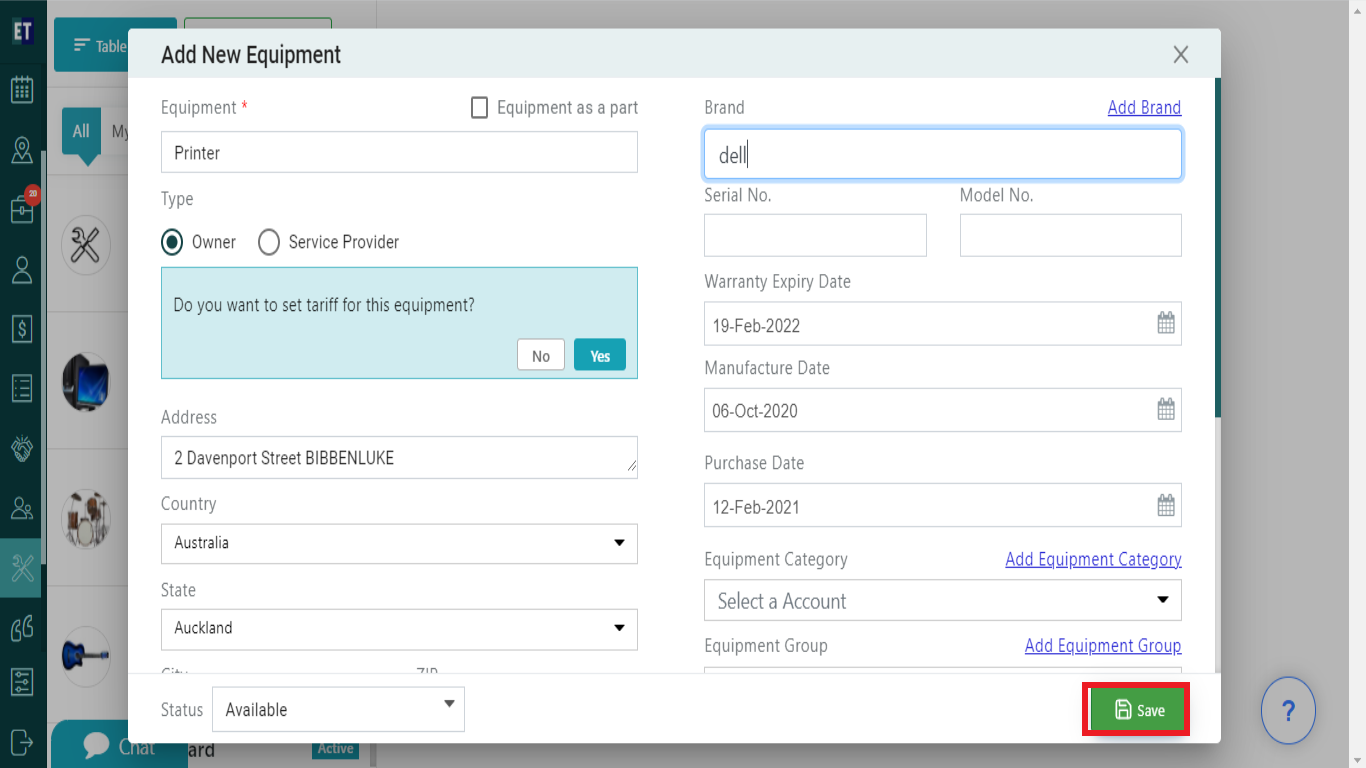Click the Model No. input field
The width and height of the screenshot is (1366, 768).
(x=1071, y=235)
